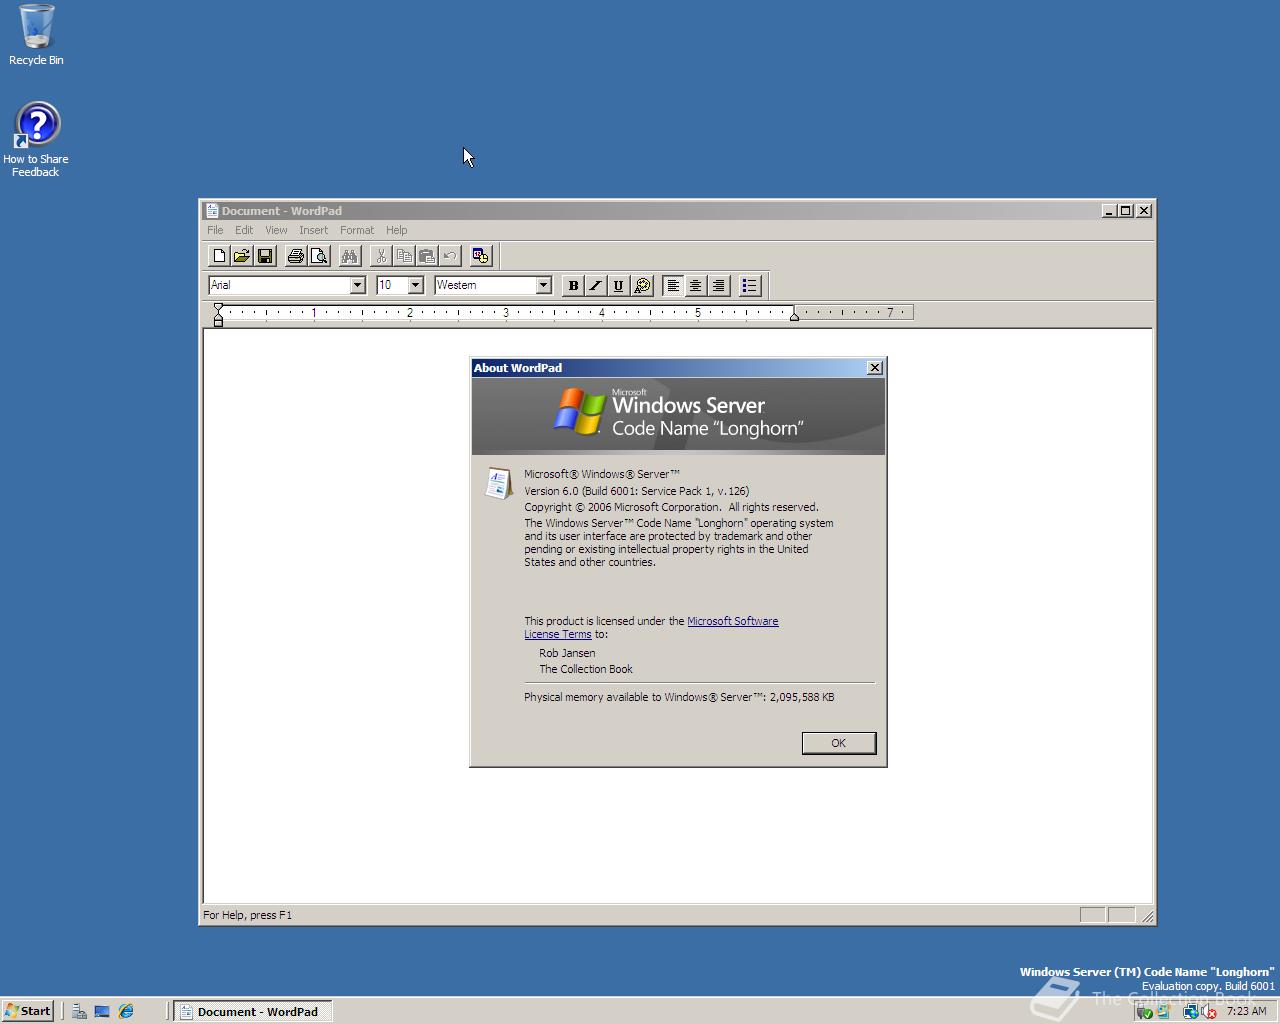
Task: Open the Insert menu
Action: [x=313, y=230]
